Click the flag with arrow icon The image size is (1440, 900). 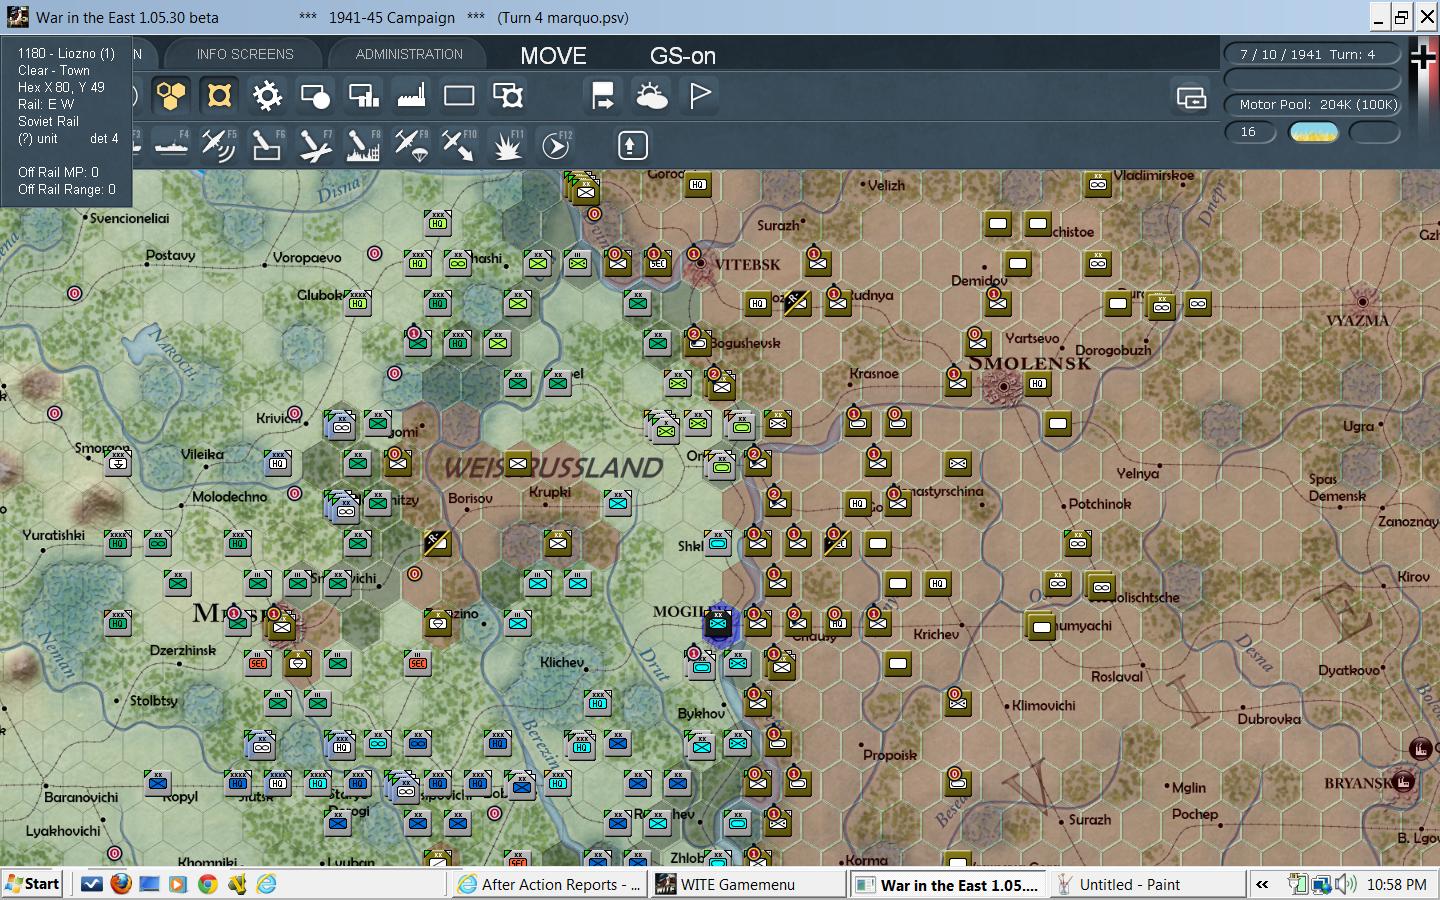tap(603, 96)
